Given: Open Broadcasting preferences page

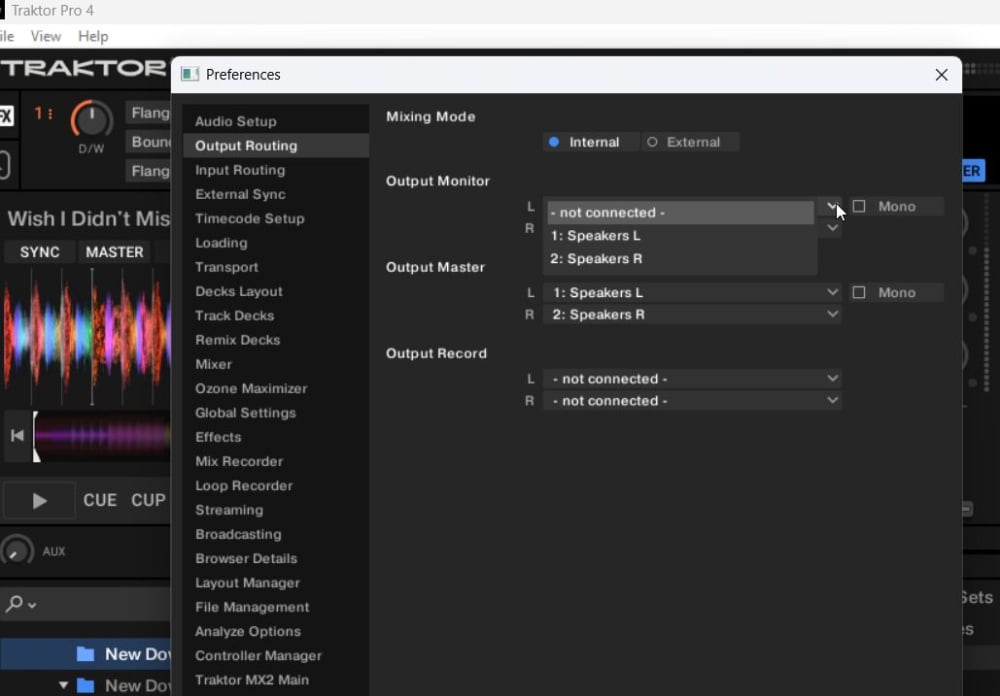Looking at the screenshot, I should (276, 534).
